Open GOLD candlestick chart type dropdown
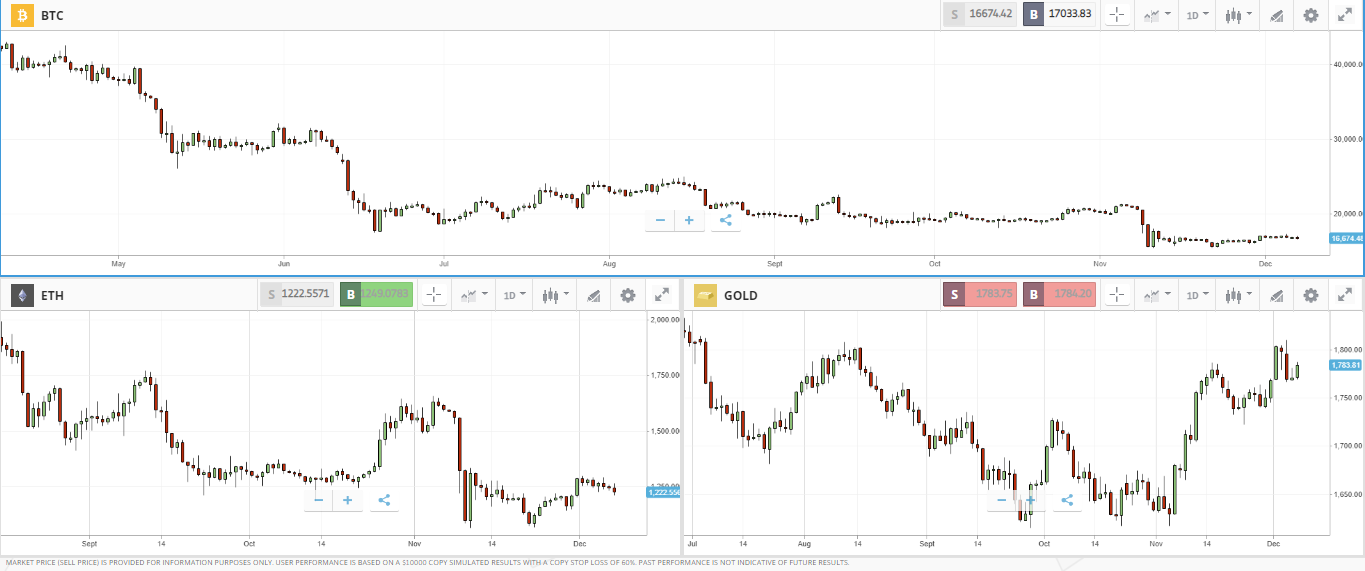The height and width of the screenshot is (571, 1365). pos(1238,295)
